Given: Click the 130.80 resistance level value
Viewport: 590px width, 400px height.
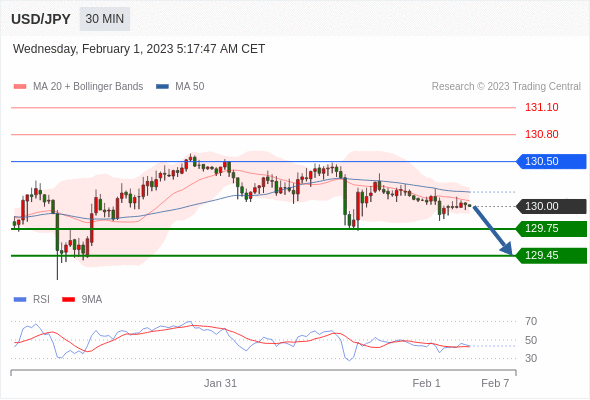Looking at the screenshot, I should pos(541,134).
